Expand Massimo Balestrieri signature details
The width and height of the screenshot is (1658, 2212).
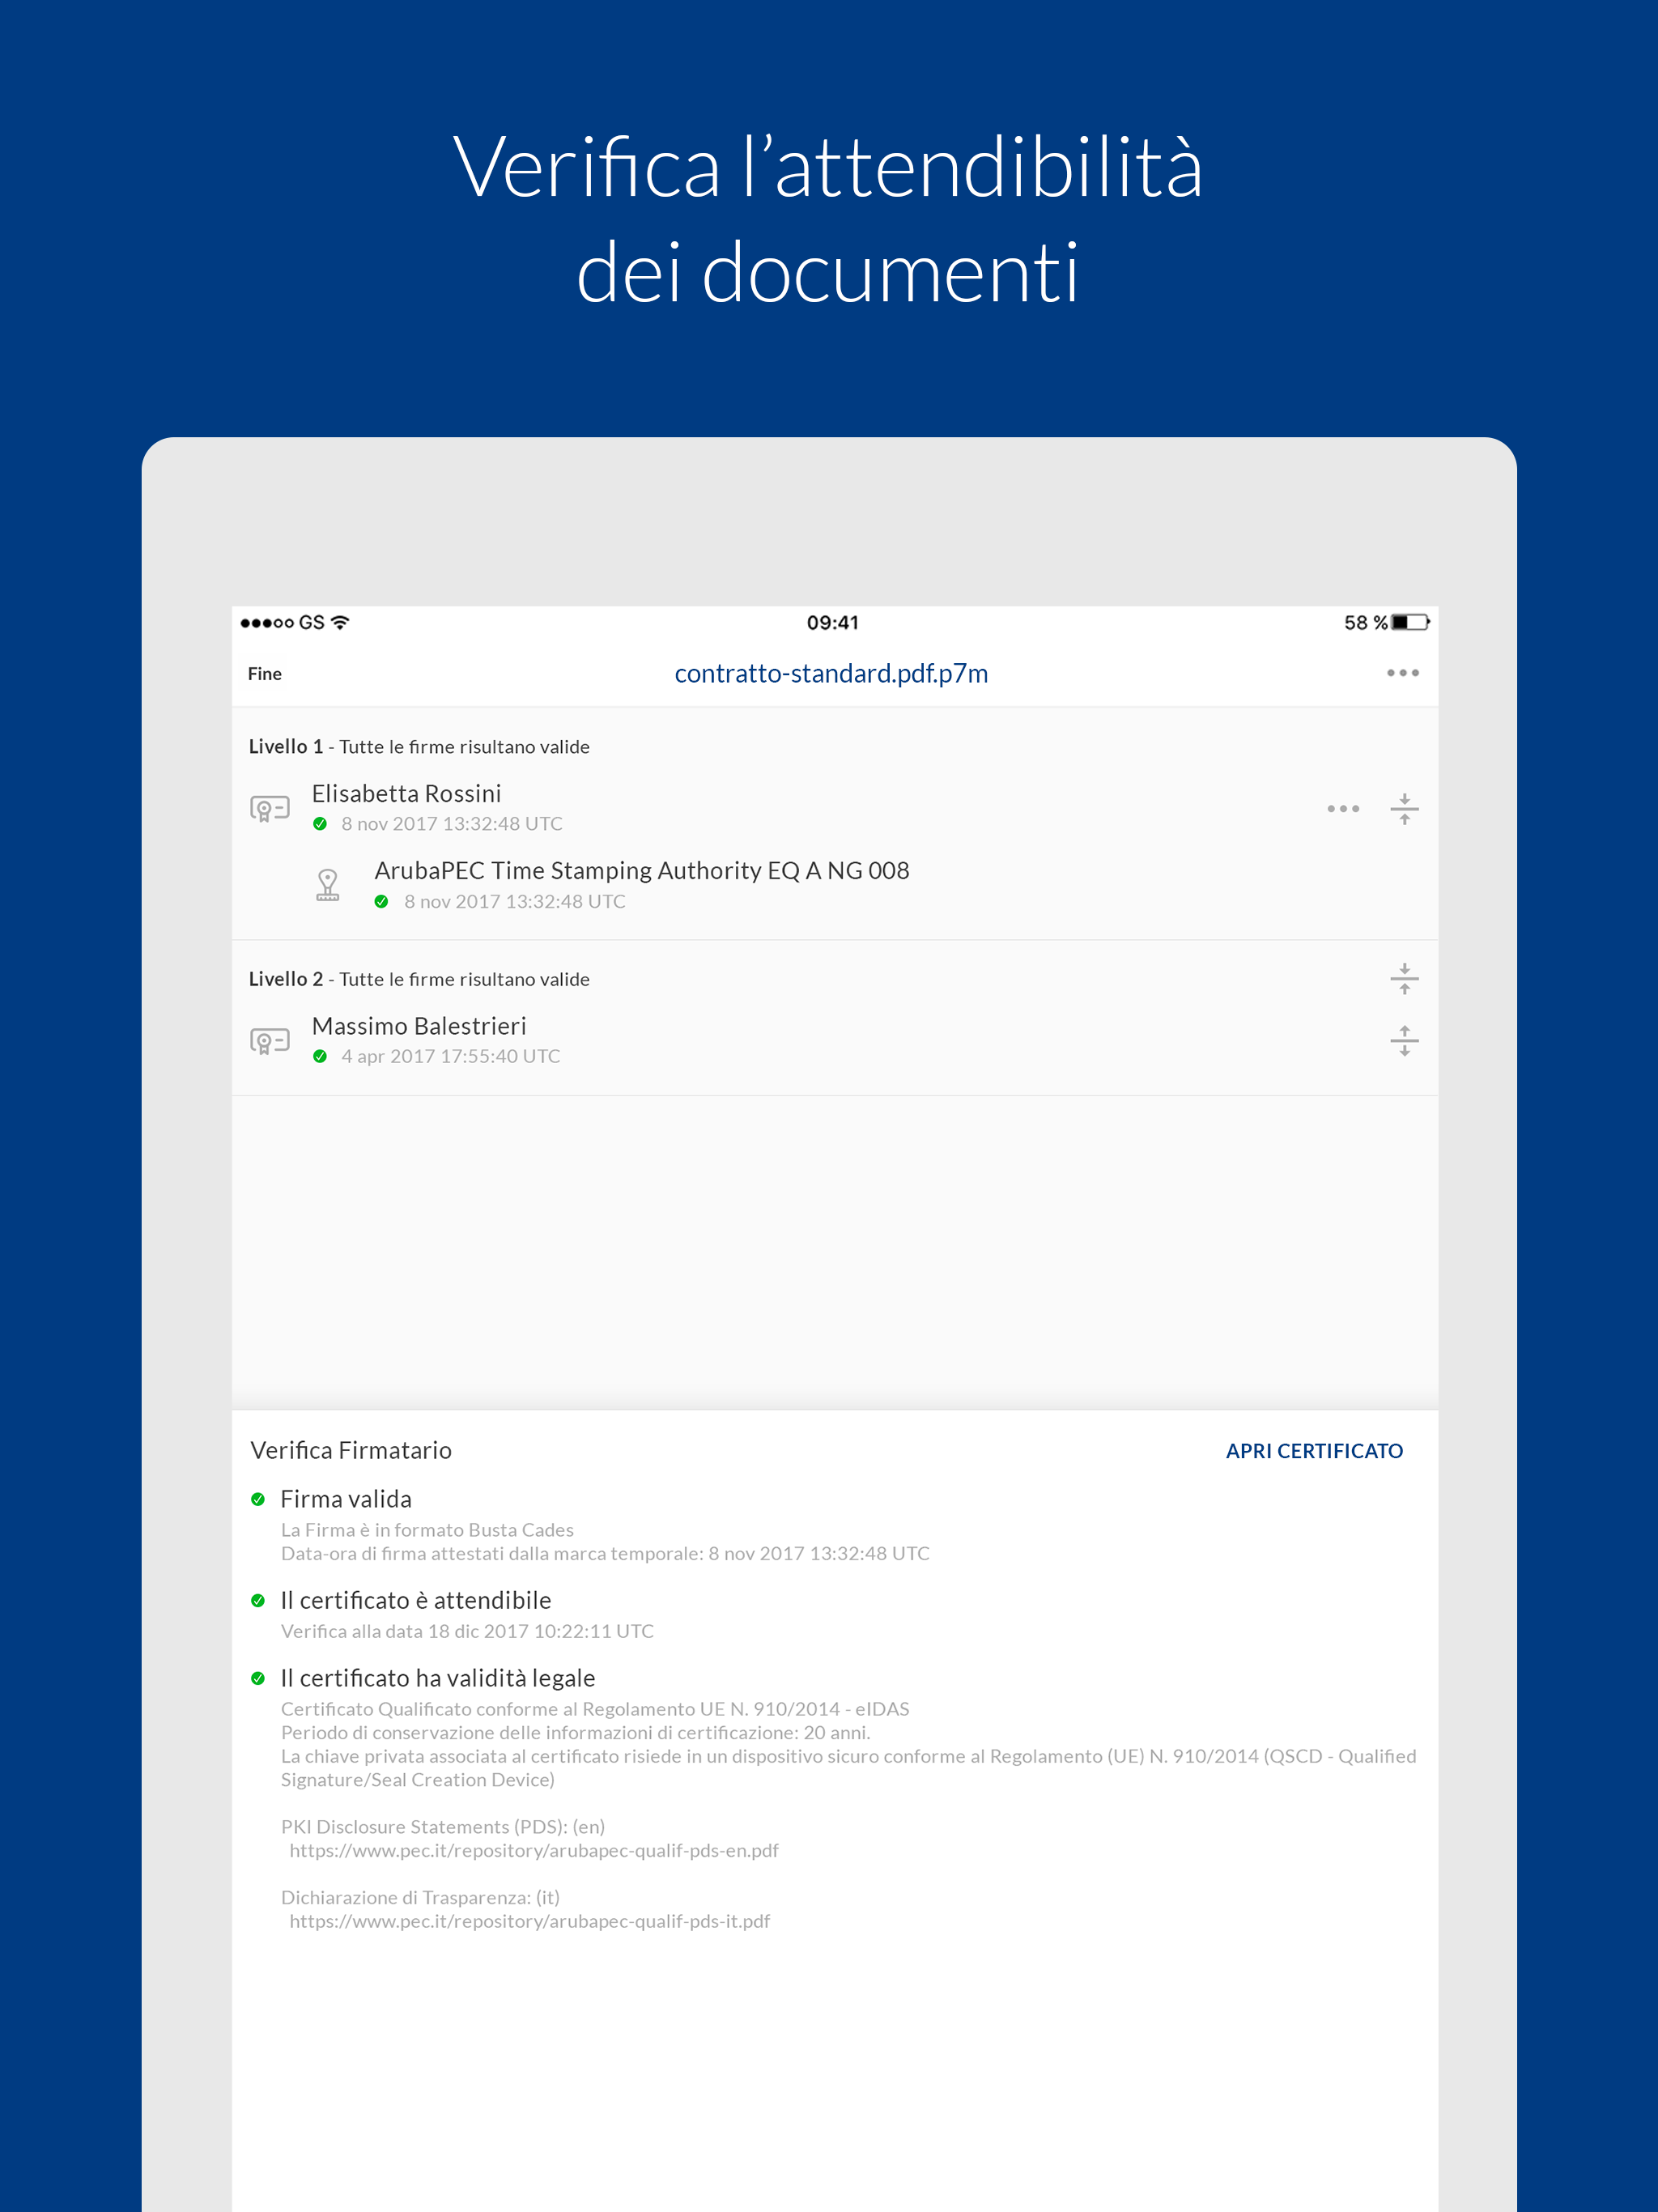click(1404, 1040)
